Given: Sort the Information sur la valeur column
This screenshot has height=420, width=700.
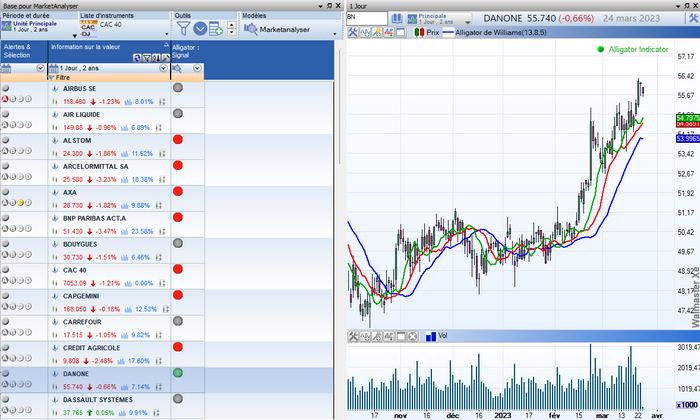Looking at the screenshot, I should (156, 58).
